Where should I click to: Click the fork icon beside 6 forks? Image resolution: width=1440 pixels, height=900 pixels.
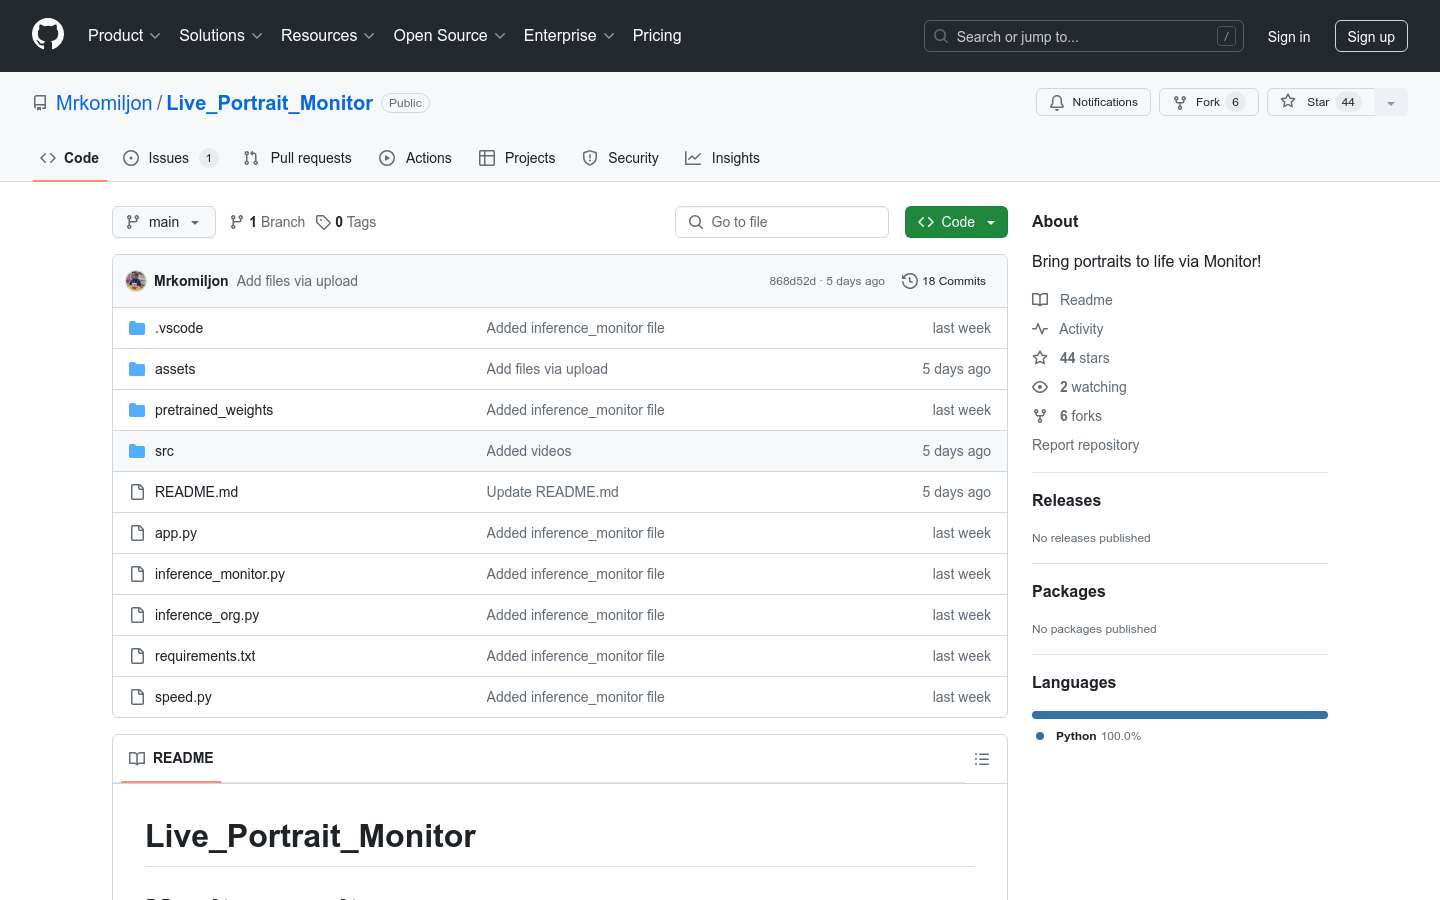1040,416
